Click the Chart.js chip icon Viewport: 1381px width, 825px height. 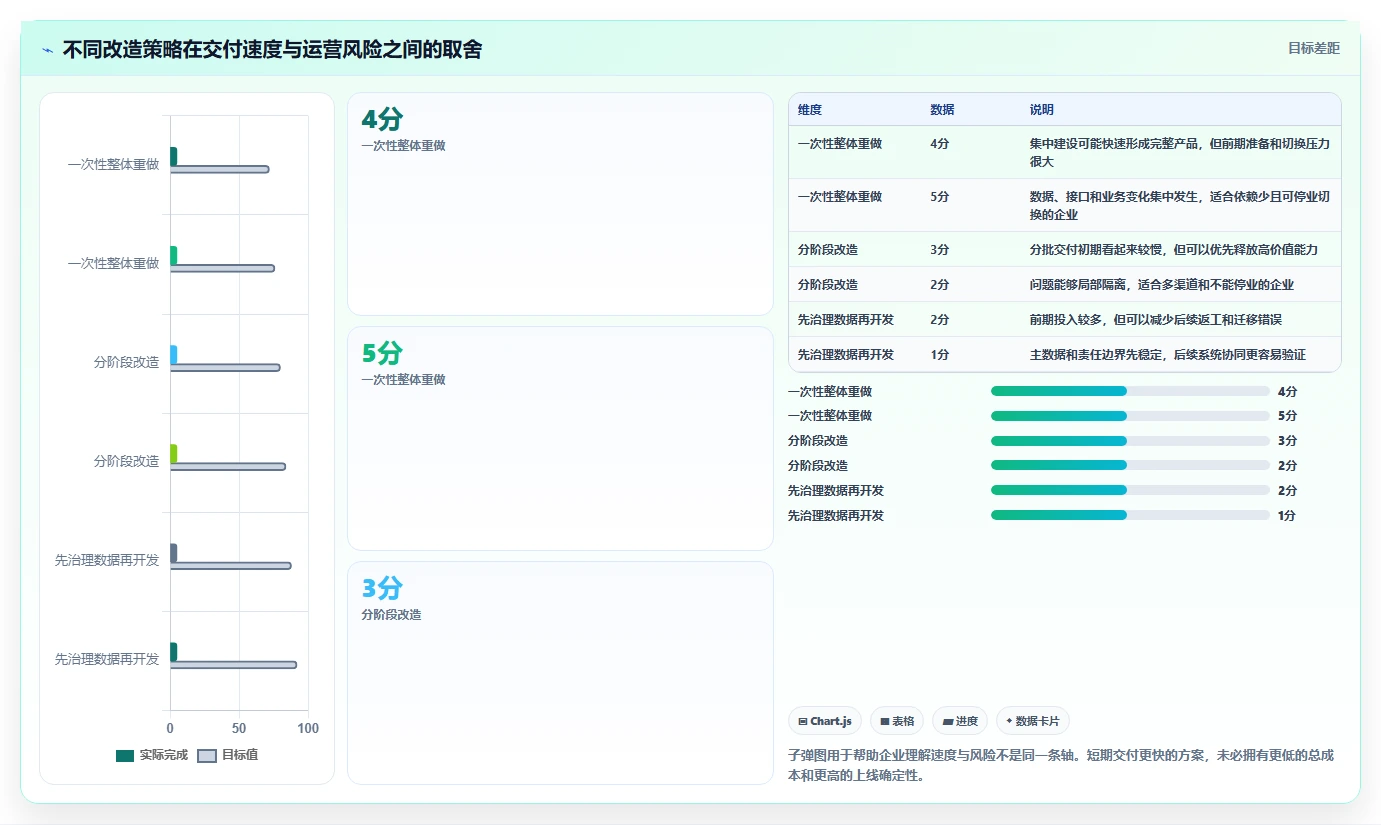[803, 721]
